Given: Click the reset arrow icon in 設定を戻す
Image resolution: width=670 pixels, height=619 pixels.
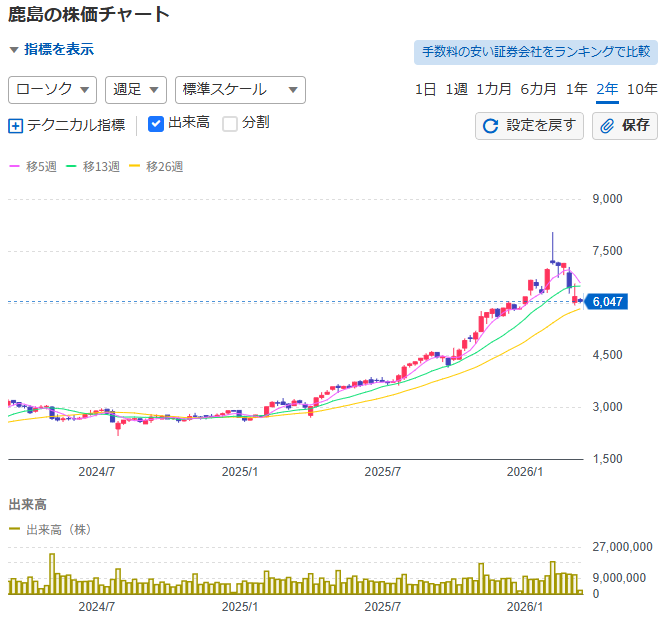Looking at the screenshot, I should [x=490, y=126].
